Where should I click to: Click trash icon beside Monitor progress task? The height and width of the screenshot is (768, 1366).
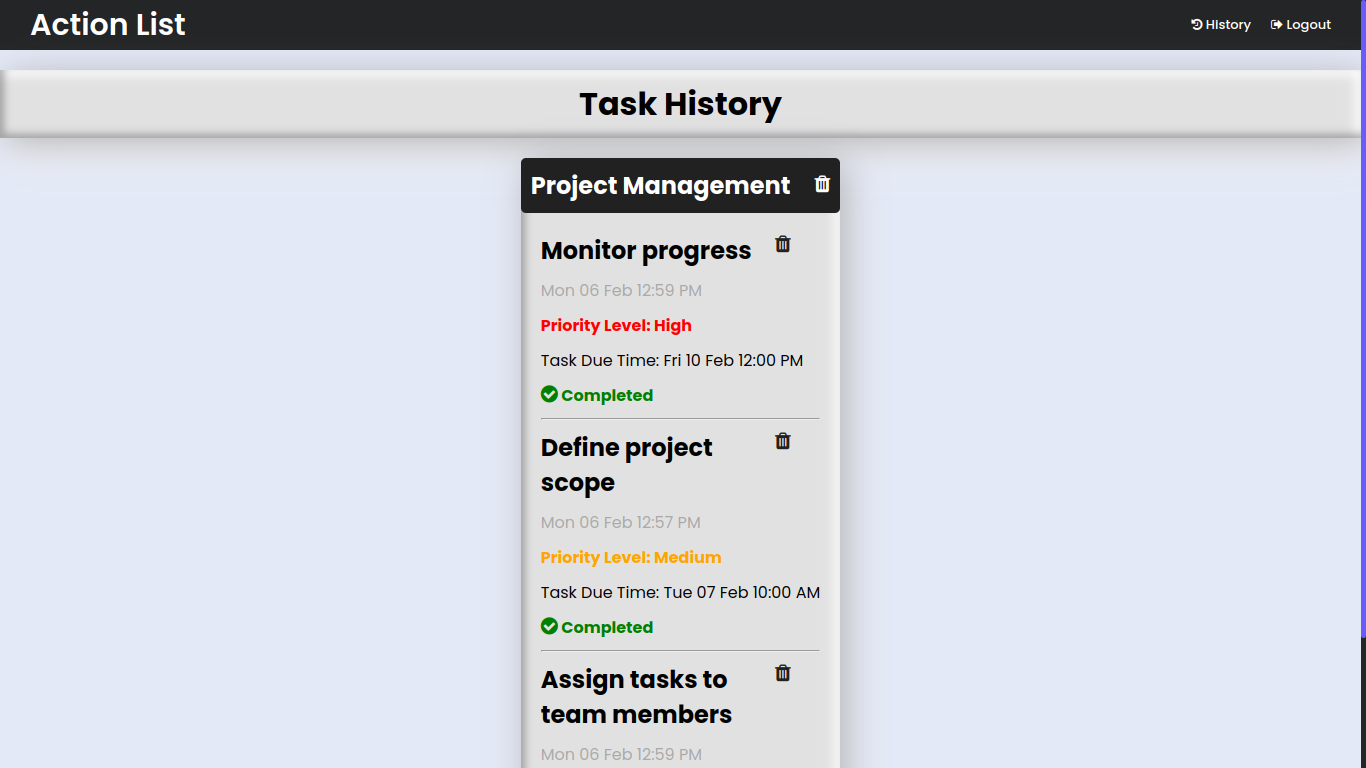point(783,244)
